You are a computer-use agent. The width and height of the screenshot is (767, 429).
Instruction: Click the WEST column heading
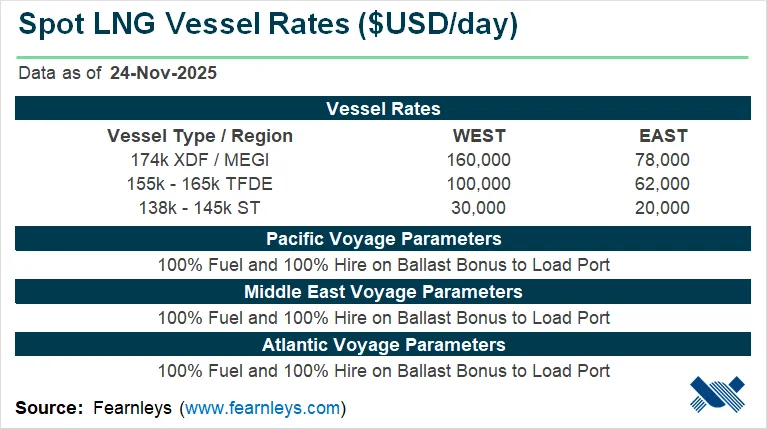pyautogui.click(x=478, y=136)
